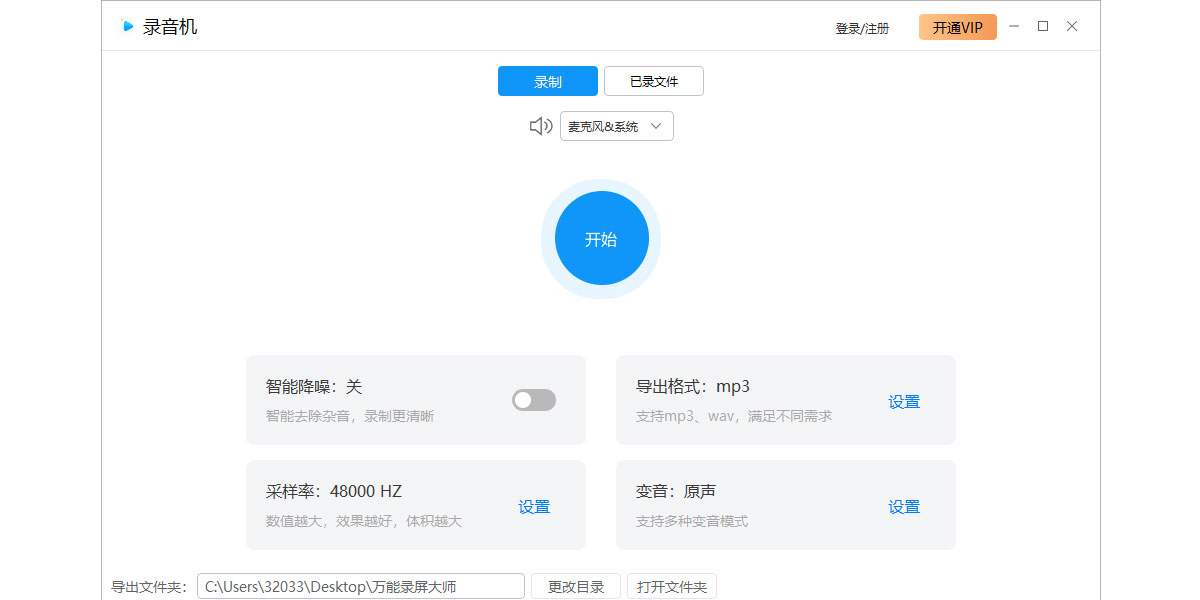This screenshot has height=600, width=1200.
Task: Switch to the 录制 tab
Action: pos(548,81)
